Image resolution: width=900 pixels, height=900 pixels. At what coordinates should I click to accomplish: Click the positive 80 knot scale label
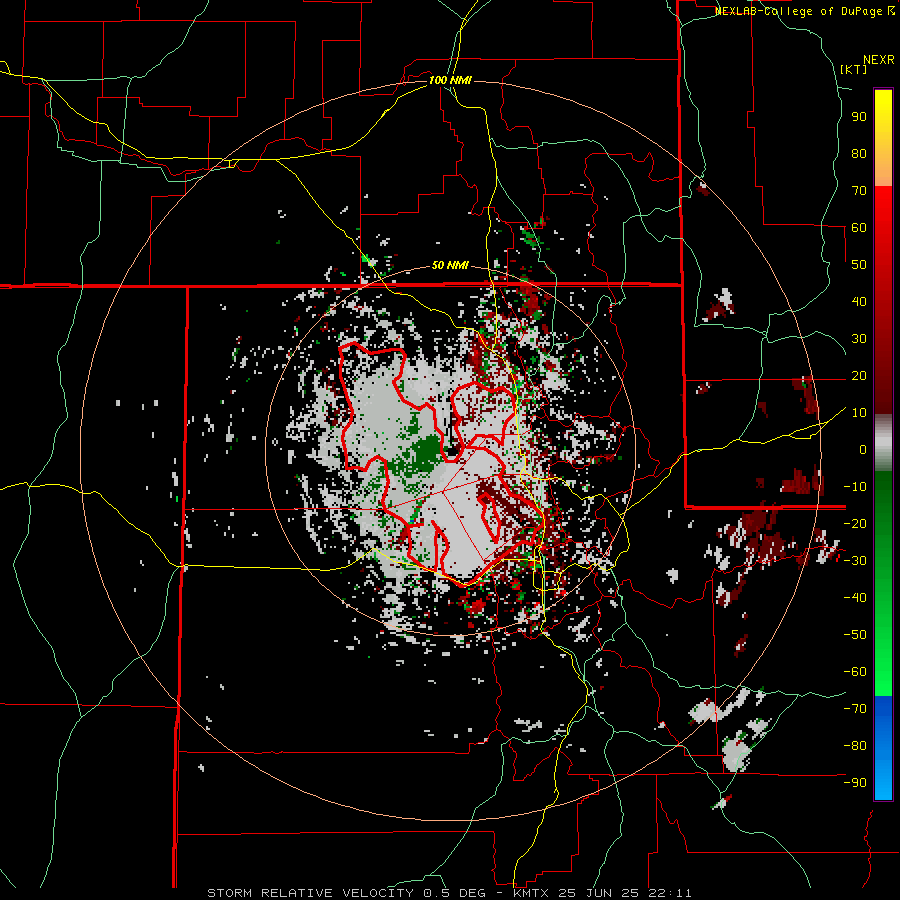(859, 153)
